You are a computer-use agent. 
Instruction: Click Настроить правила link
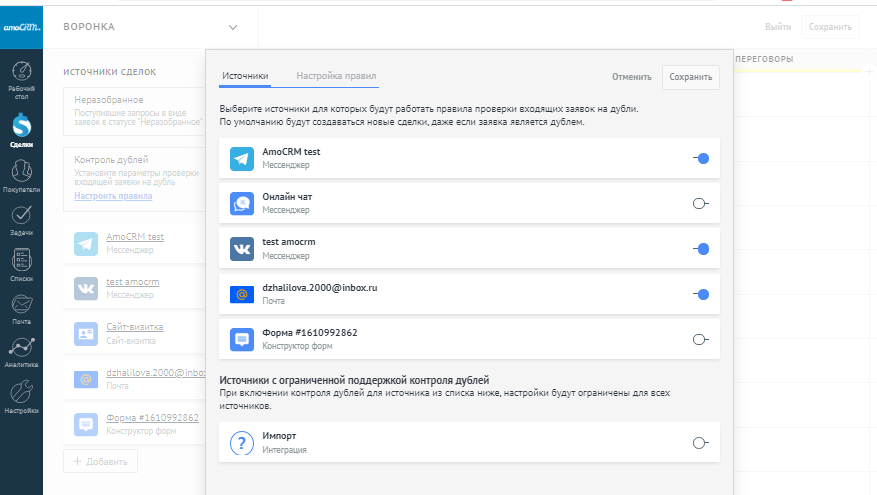tap(113, 196)
